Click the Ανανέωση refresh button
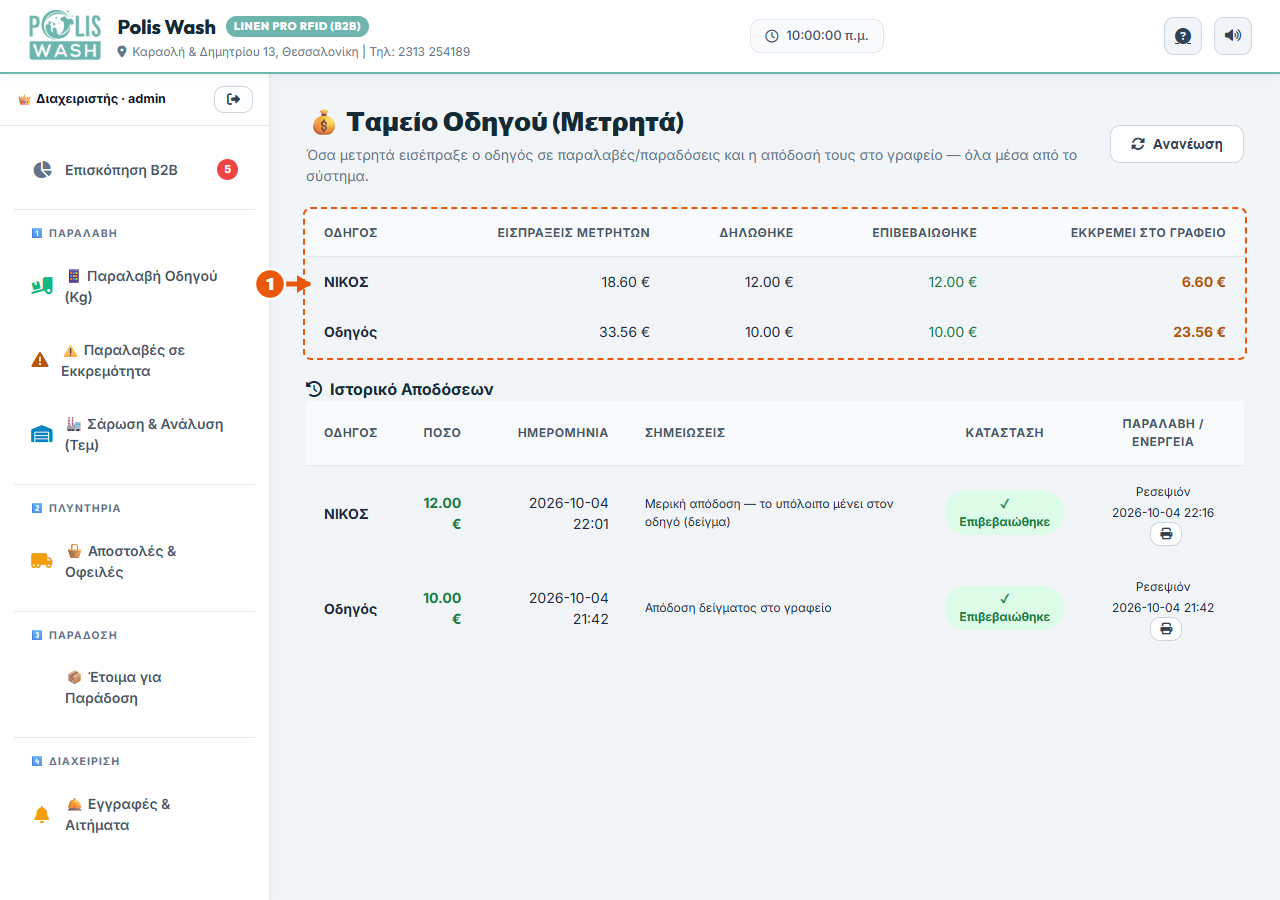This screenshot has width=1280, height=900. [1177, 144]
